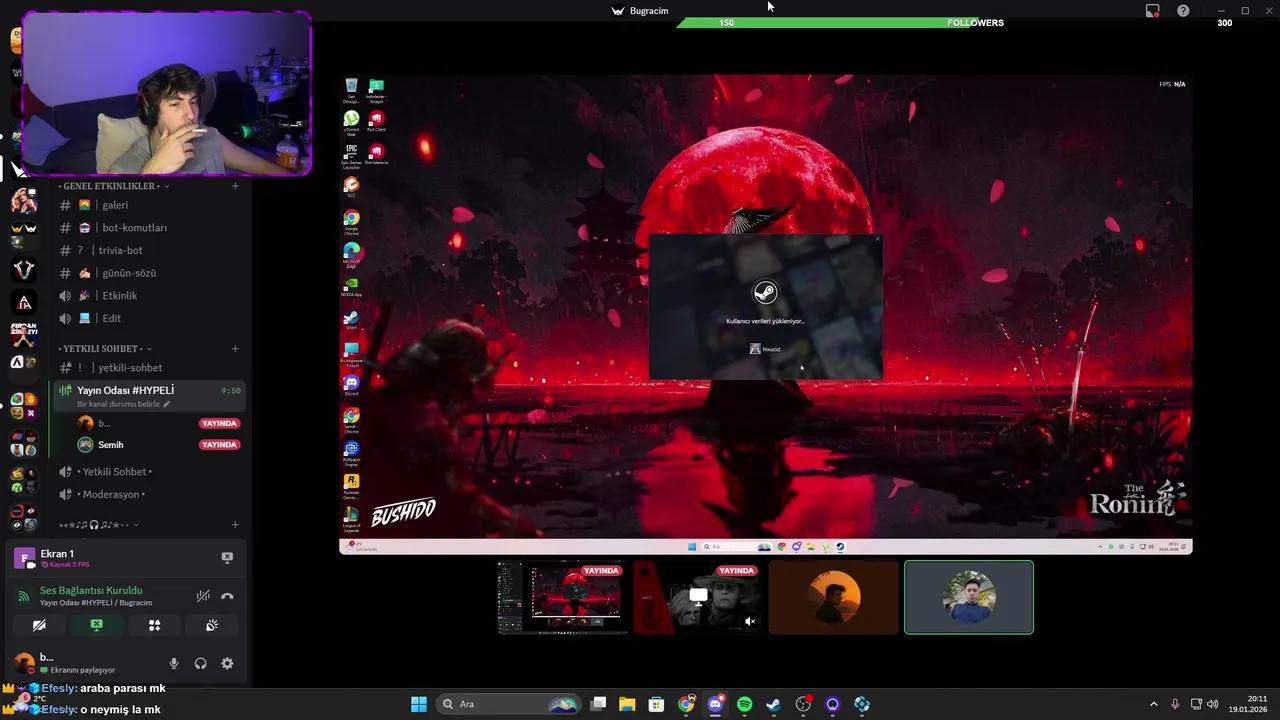This screenshot has height=720, width=1280.
Task: Select participant tile with orange background
Action: point(834,597)
